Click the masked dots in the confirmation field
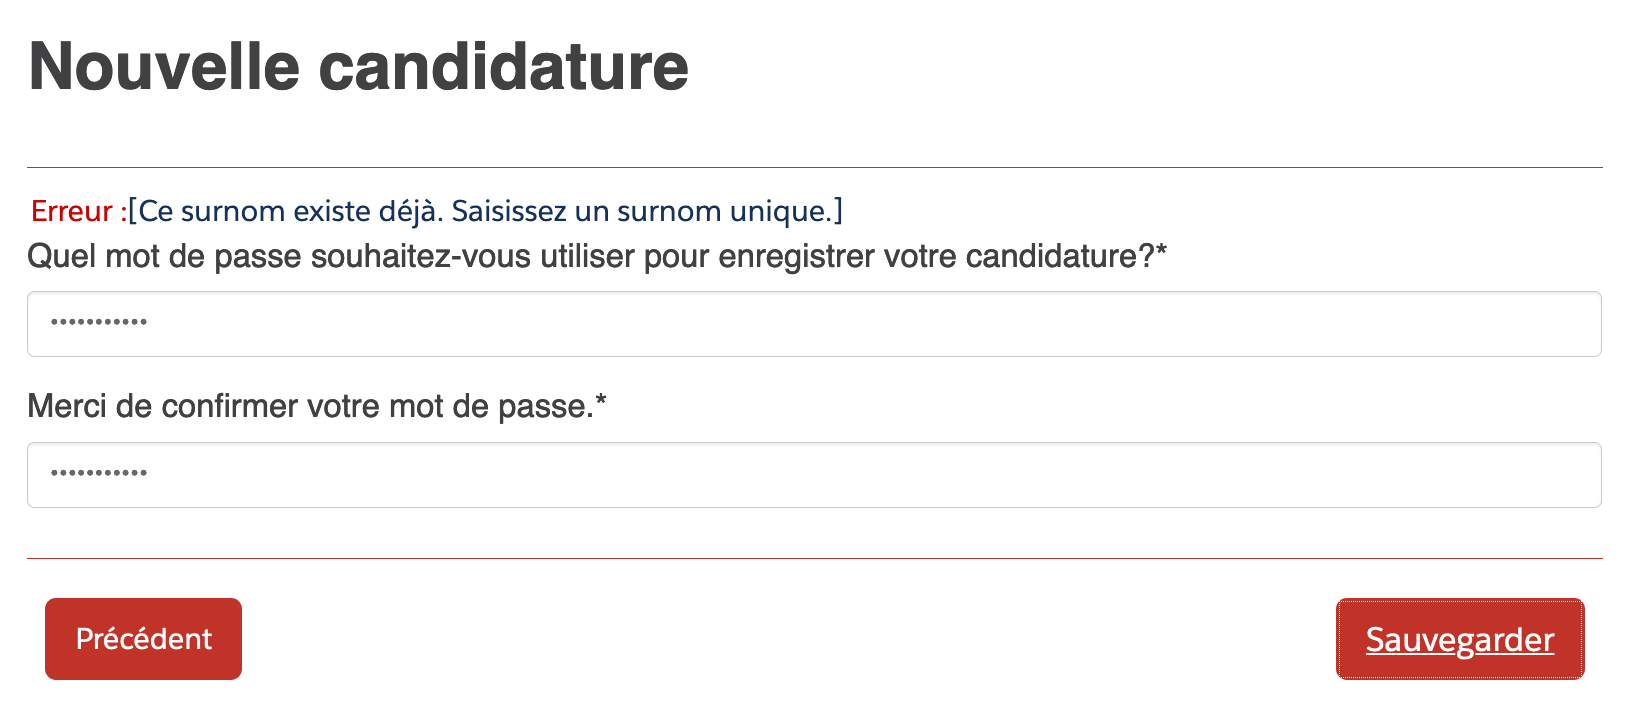The image size is (1630, 708). (99, 473)
